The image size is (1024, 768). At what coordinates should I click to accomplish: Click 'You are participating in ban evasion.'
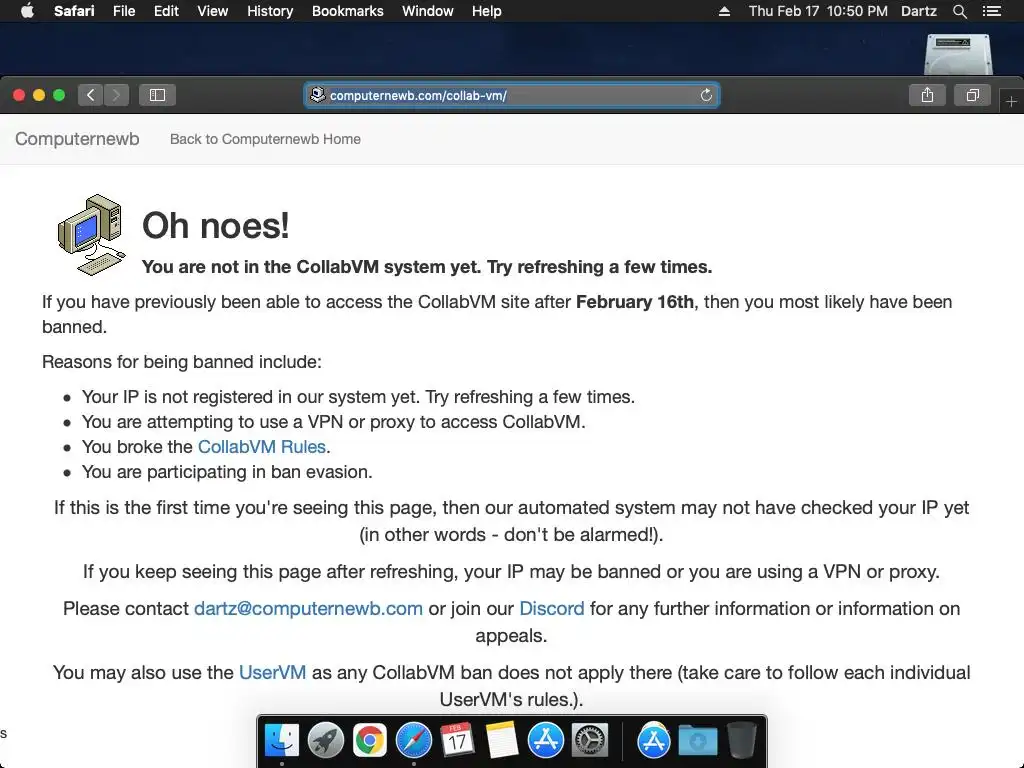(227, 472)
